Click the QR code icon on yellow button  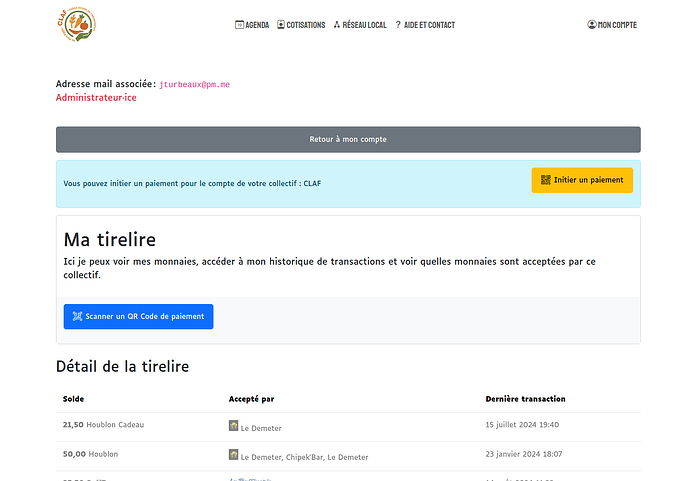(x=546, y=180)
